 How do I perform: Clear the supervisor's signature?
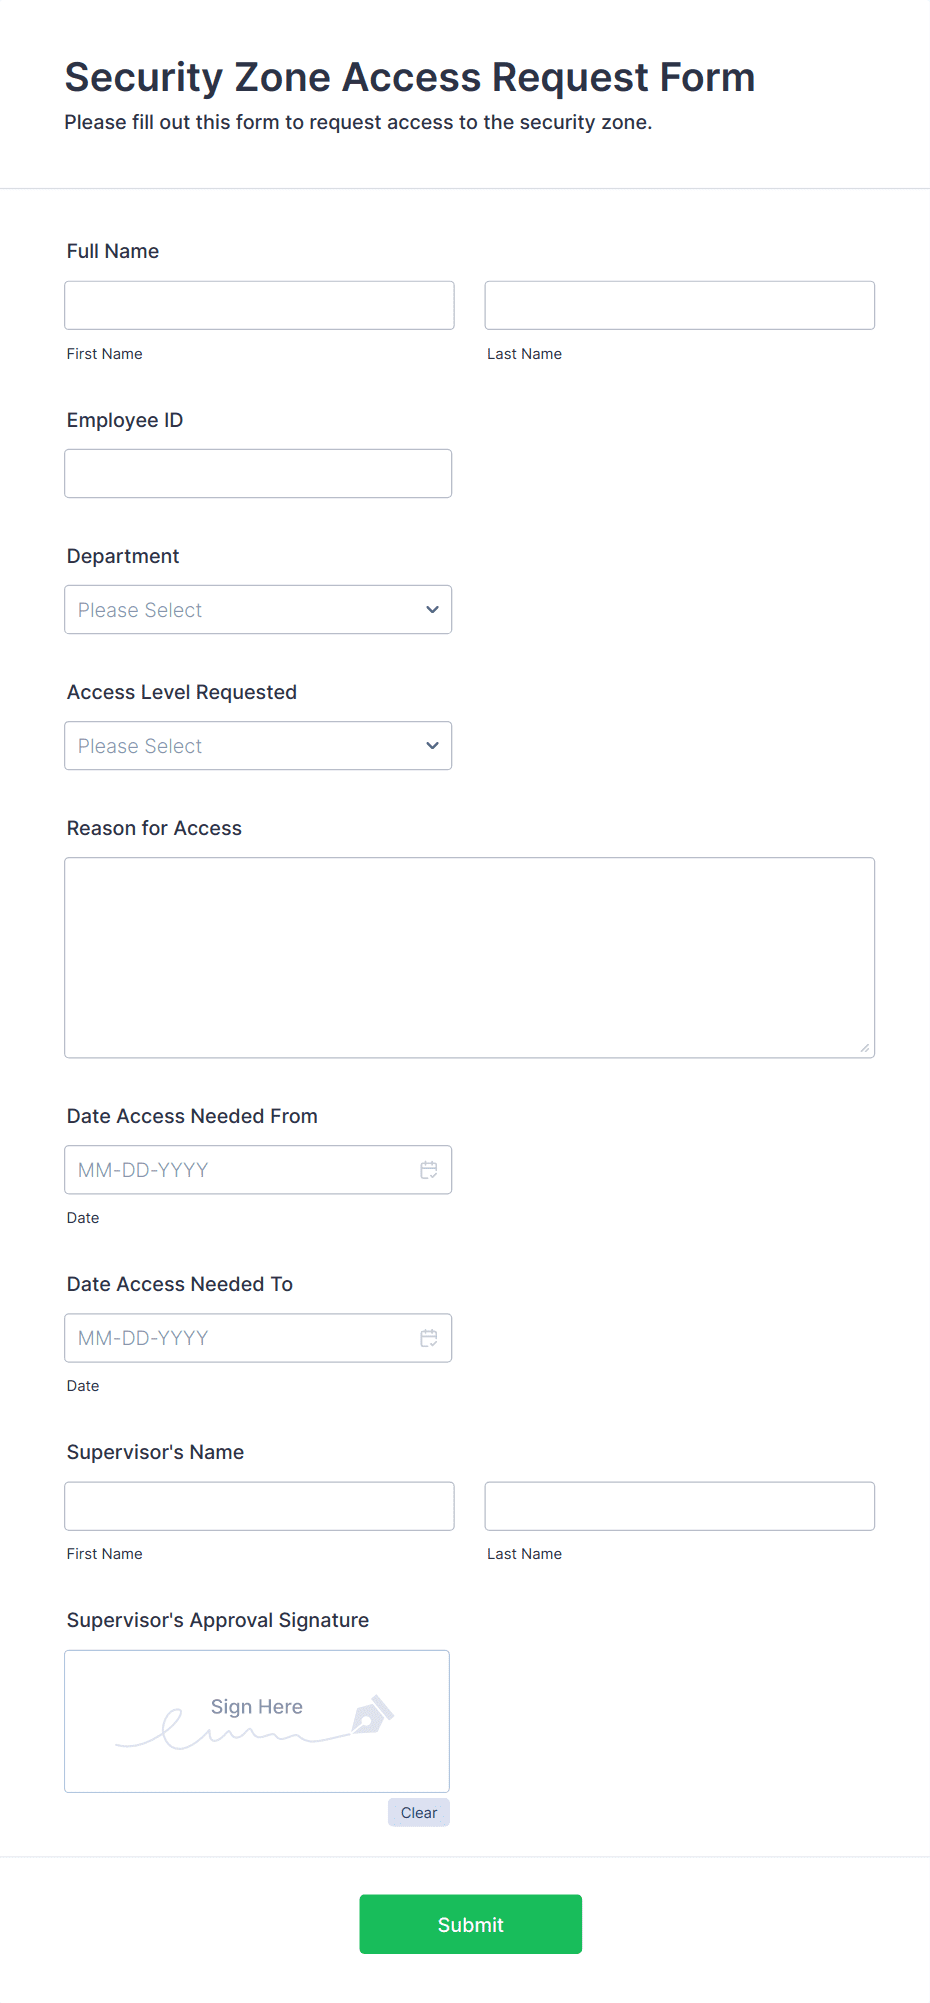pyautogui.click(x=418, y=1813)
